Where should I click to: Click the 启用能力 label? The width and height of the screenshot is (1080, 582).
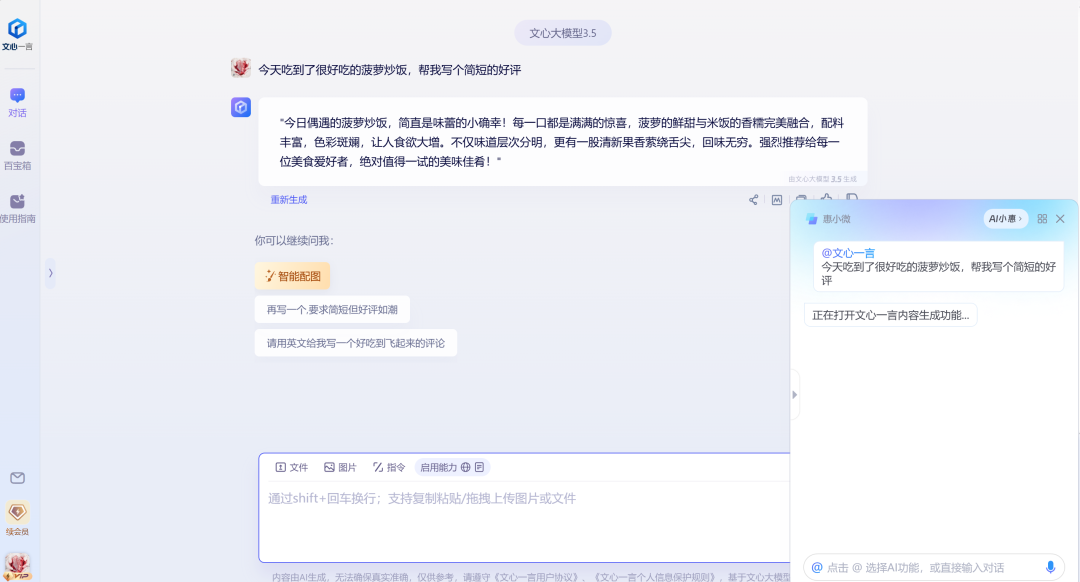pyautogui.click(x=438, y=468)
